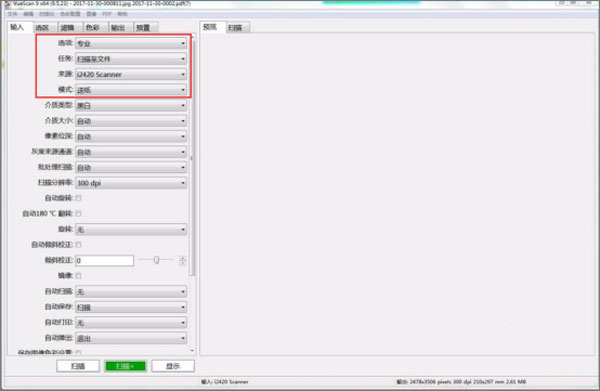Click the 倾斜校正 slider handle
Screen dimensions: 600x391
click(157, 260)
